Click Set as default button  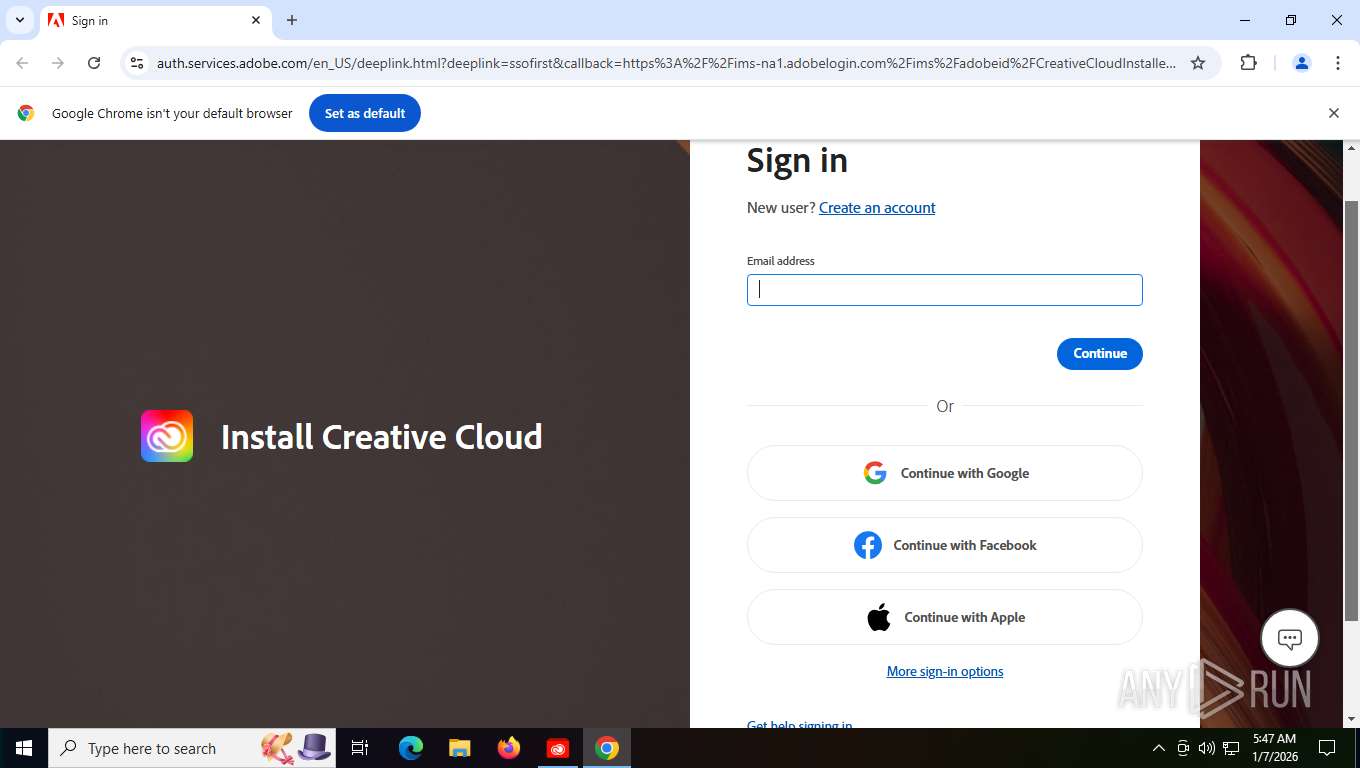pos(365,113)
